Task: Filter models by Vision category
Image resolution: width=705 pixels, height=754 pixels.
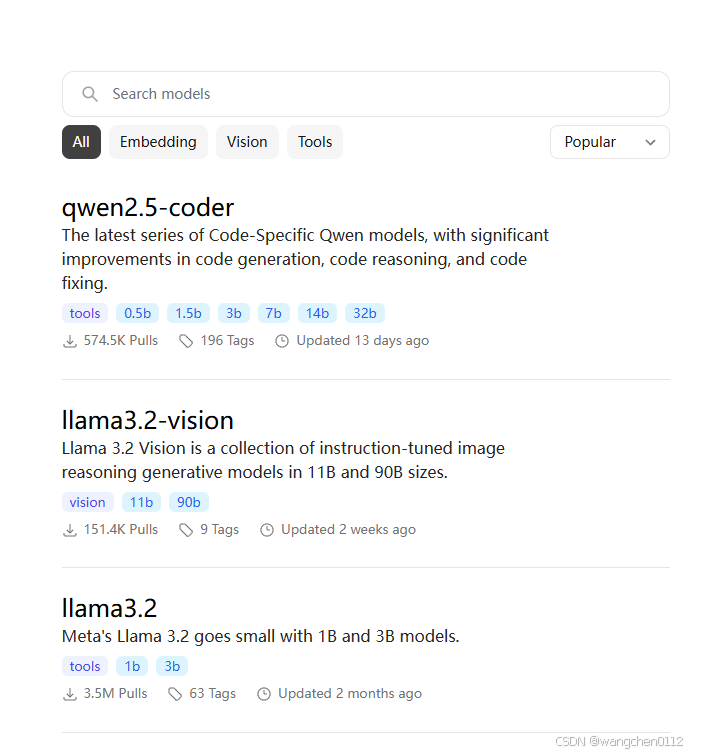Action: point(247,142)
